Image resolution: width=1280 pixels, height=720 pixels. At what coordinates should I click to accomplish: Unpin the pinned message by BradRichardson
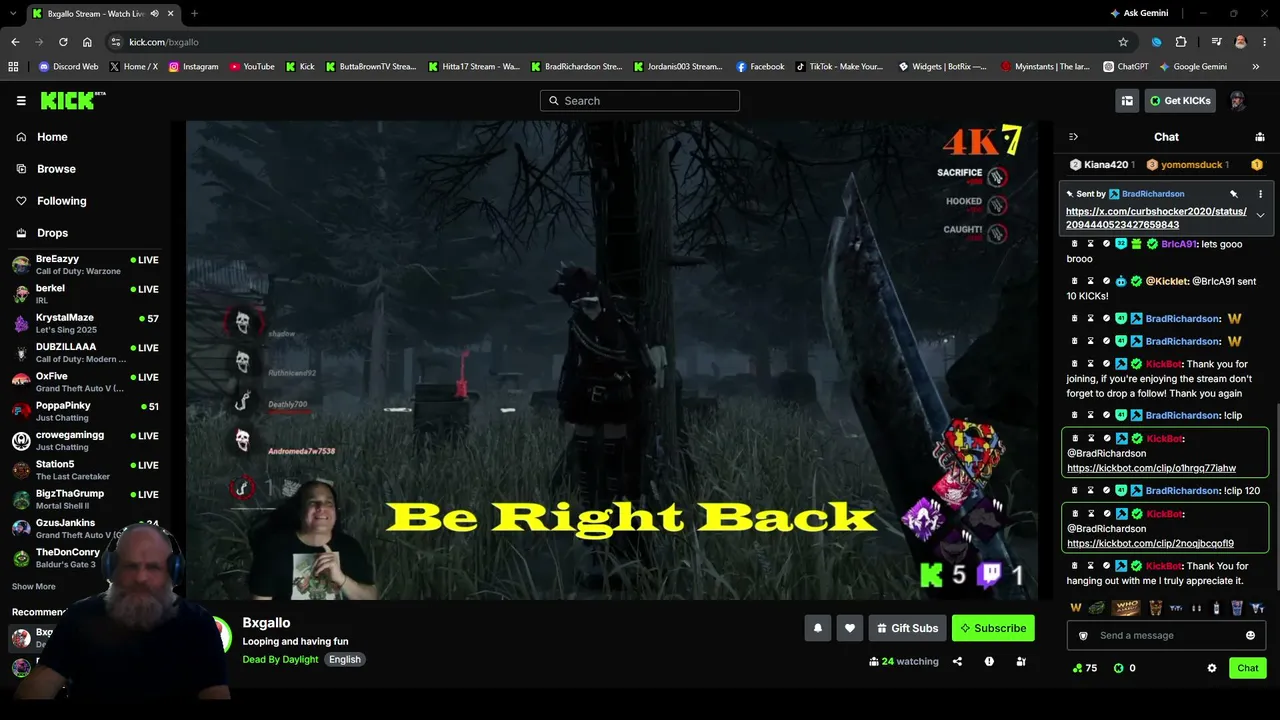point(1234,194)
